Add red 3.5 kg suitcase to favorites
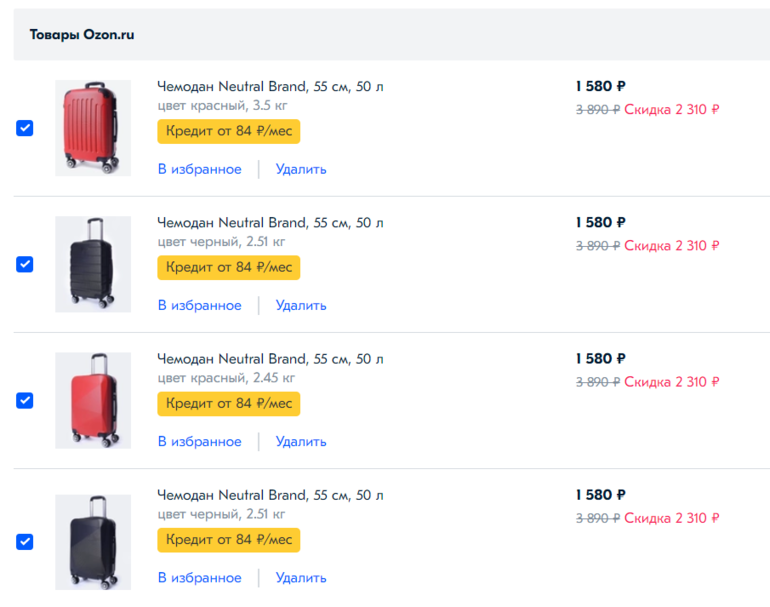This screenshot has height=607, width=770. (x=199, y=169)
